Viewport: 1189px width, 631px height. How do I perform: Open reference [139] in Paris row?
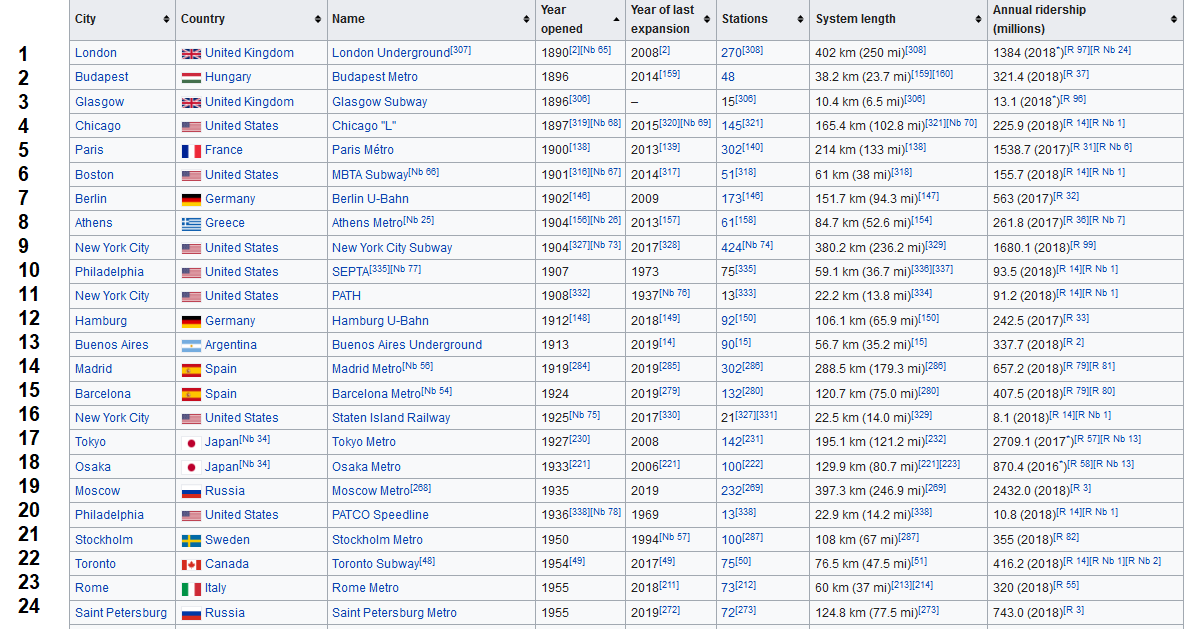tap(670, 147)
